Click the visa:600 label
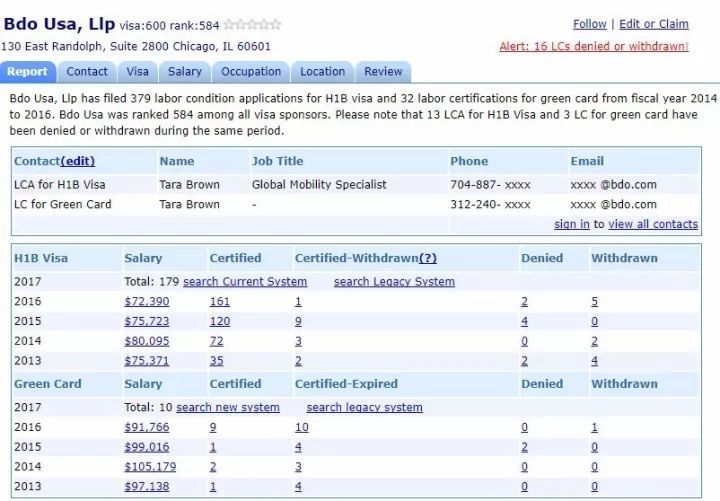Screen dimensions: 720x501 pyautogui.click(x=142, y=25)
